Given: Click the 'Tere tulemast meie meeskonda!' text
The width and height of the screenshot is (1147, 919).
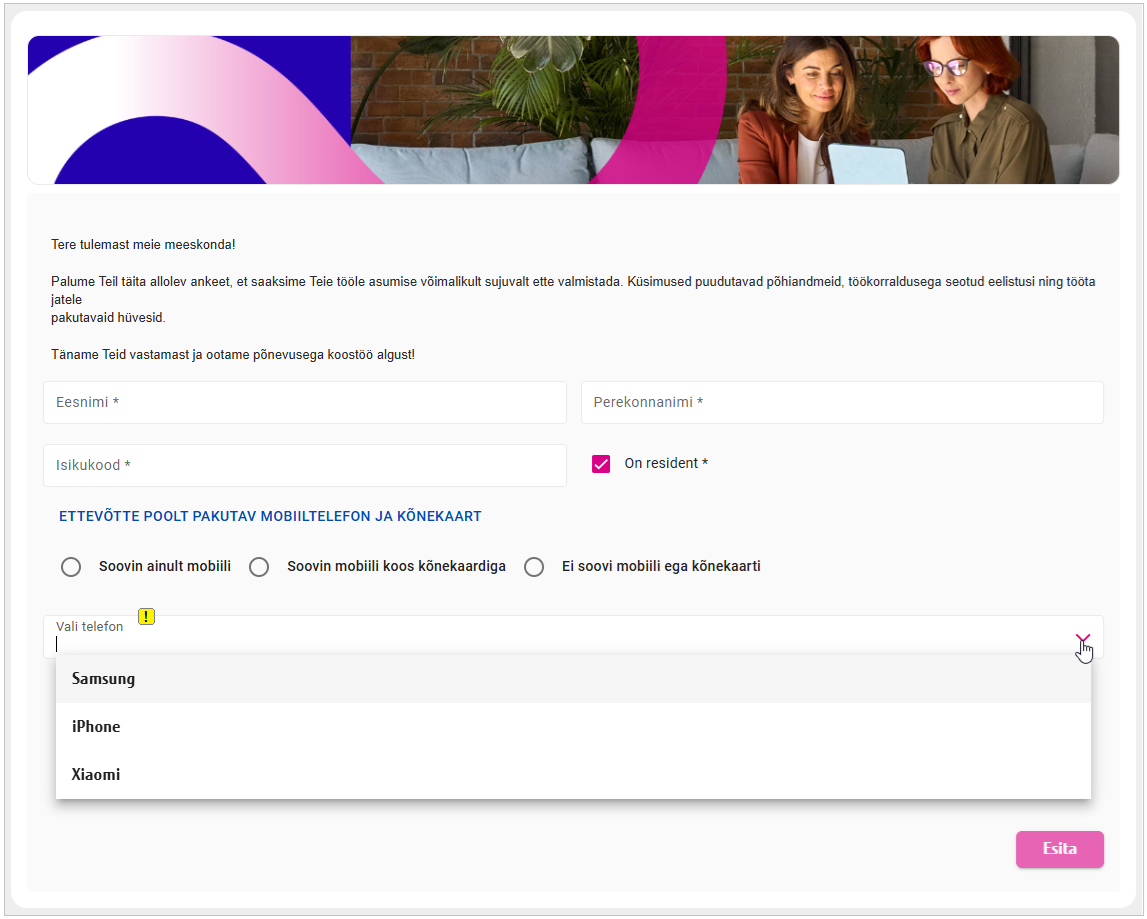Looking at the screenshot, I should (143, 244).
